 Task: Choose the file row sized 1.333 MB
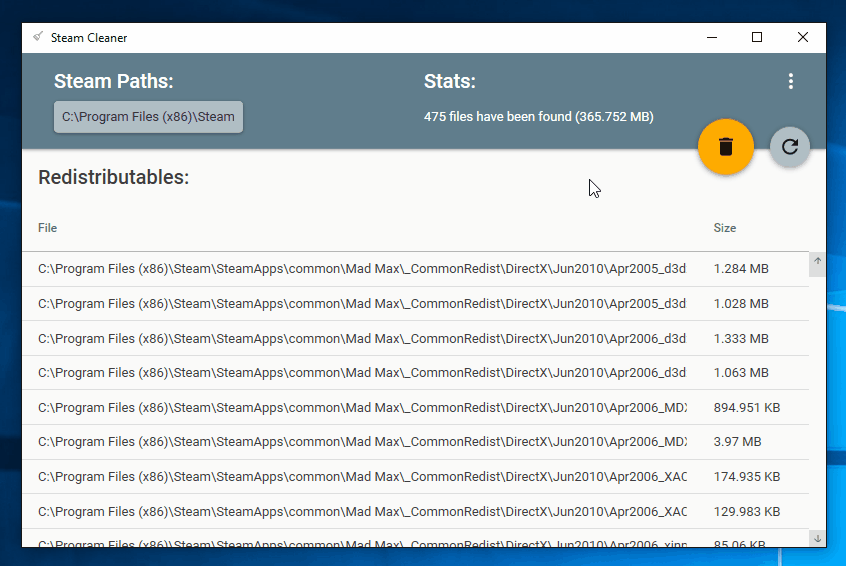click(362, 338)
